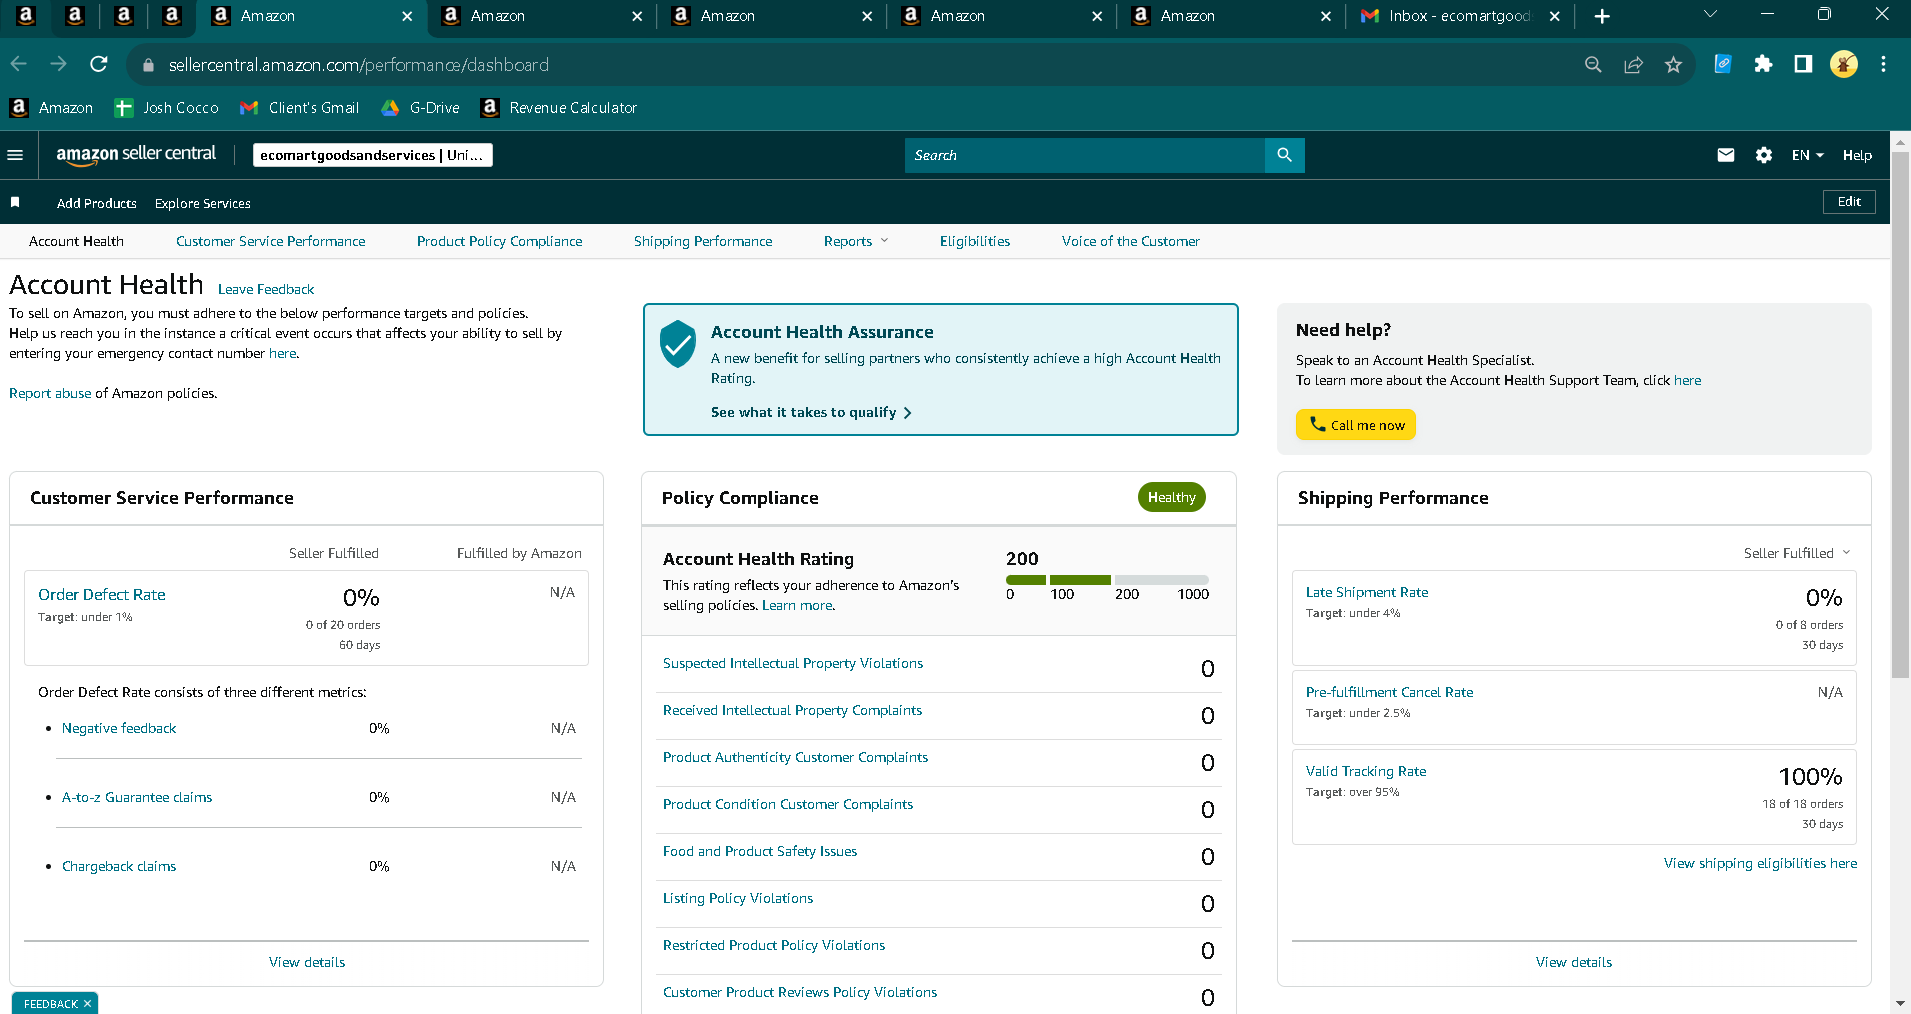Click the Call me now button

pyautogui.click(x=1356, y=425)
